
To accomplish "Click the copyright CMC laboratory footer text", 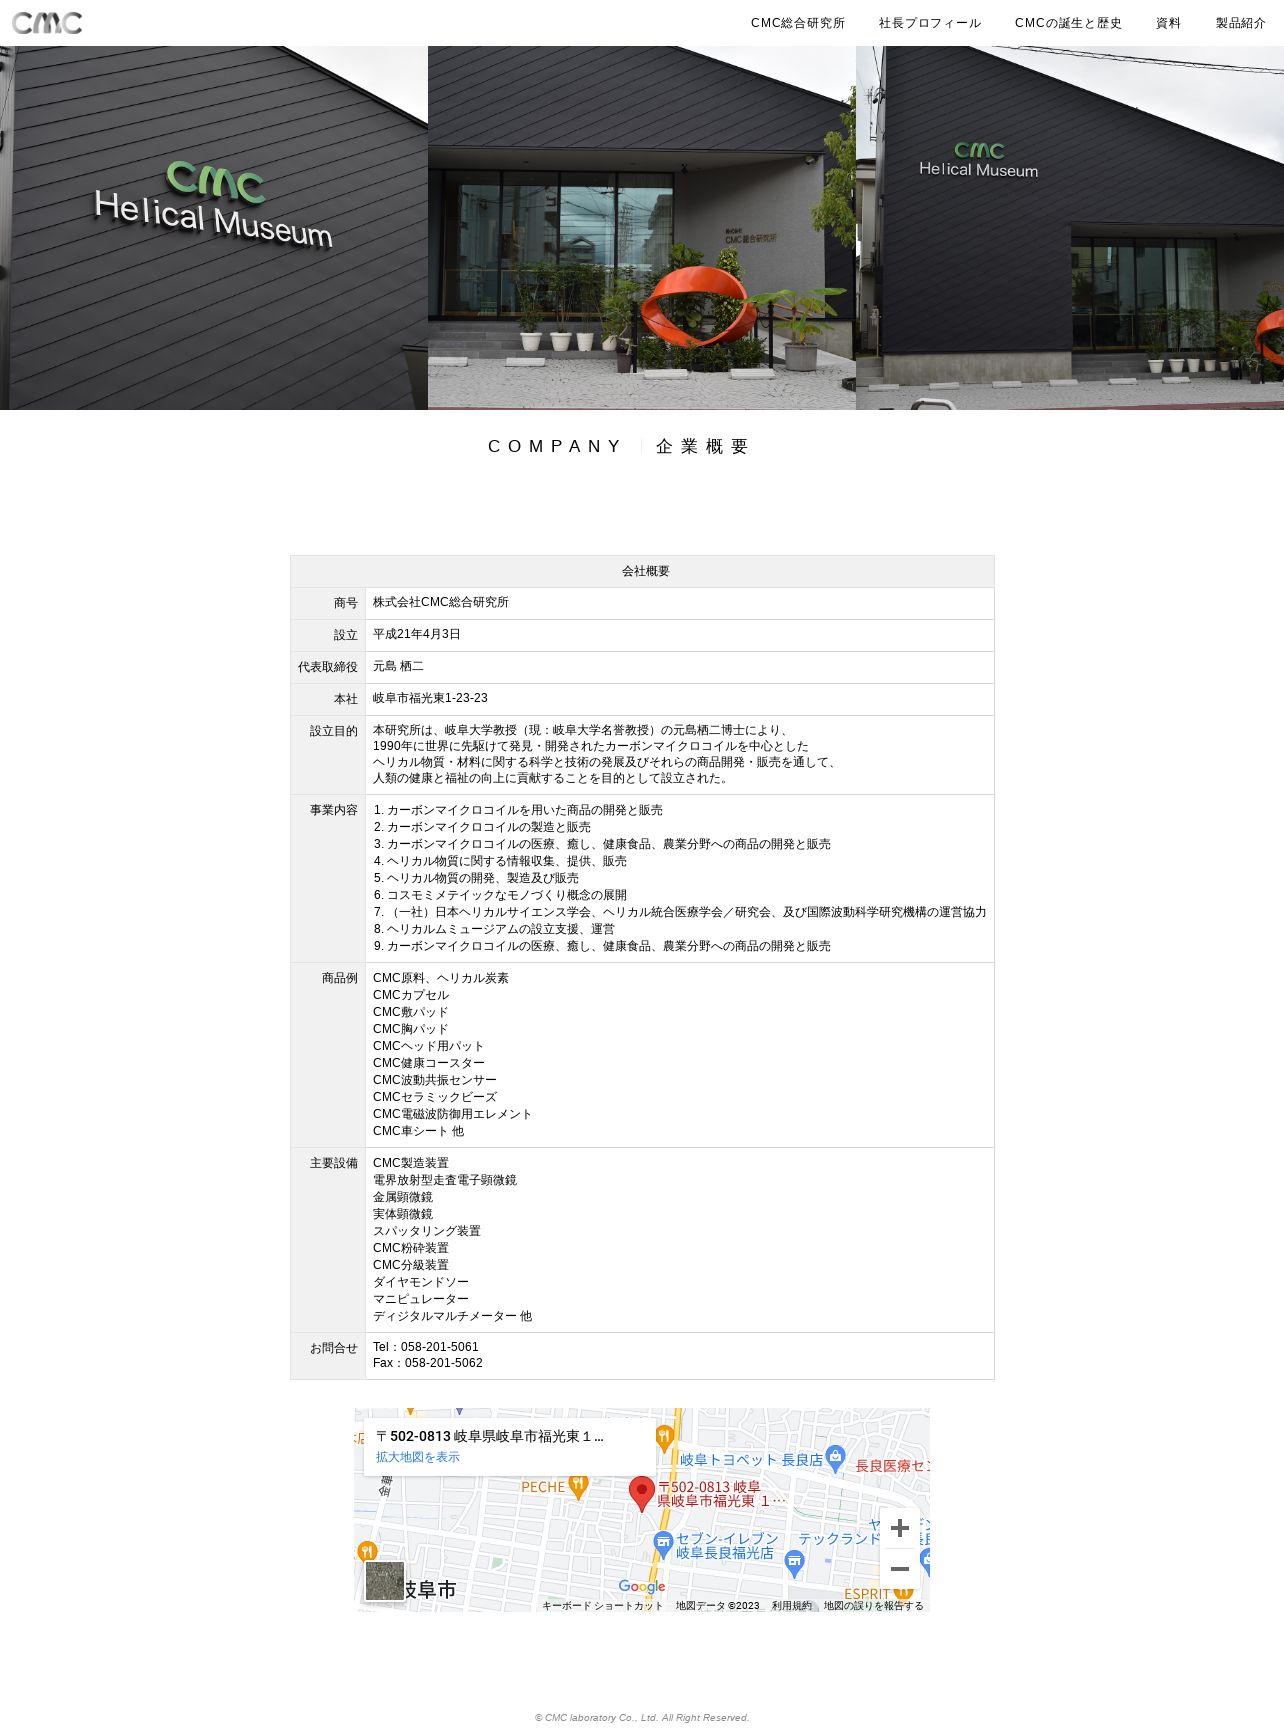I will tap(642, 1718).
